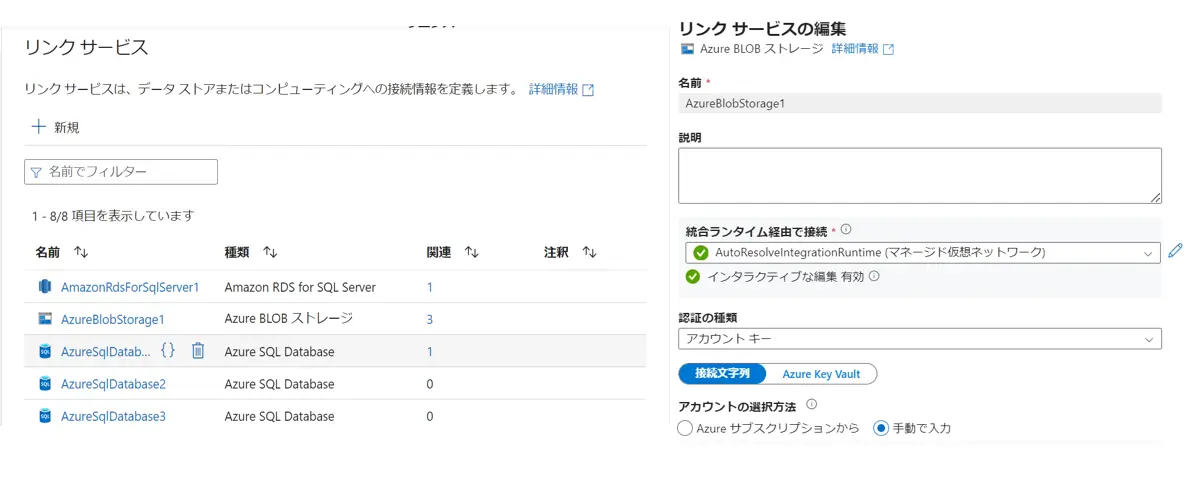
Task: Click the AmazonRdsForSqlServer1 service icon
Action: [x=44, y=287]
